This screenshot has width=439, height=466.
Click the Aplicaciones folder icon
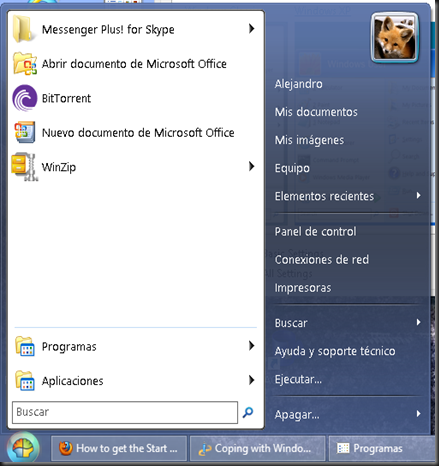pos(25,381)
